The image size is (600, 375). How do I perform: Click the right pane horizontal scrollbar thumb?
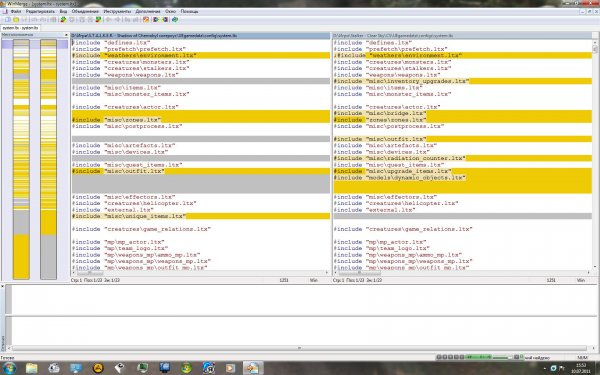click(359, 272)
